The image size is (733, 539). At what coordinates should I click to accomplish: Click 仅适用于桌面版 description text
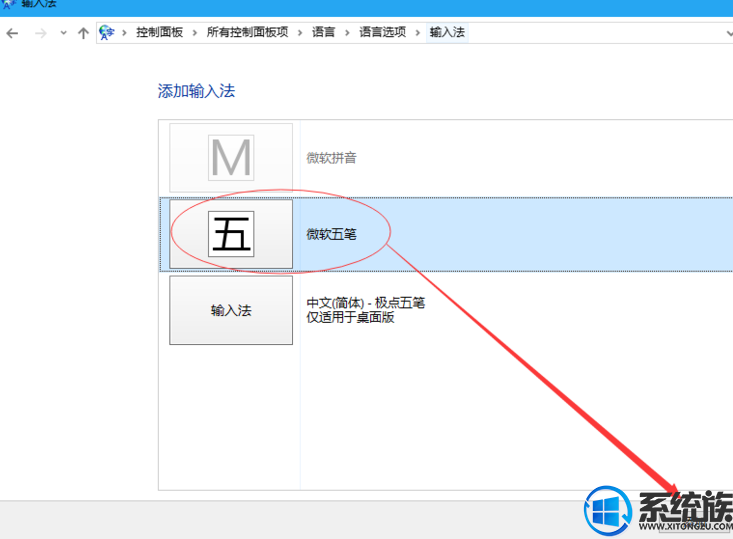point(350,317)
